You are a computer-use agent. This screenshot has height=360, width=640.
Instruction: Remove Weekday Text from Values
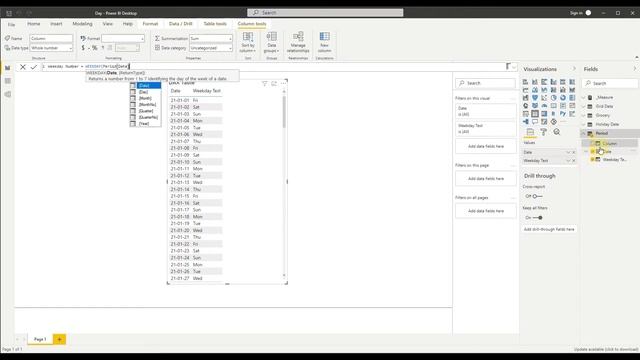pyautogui.click(x=573, y=161)
